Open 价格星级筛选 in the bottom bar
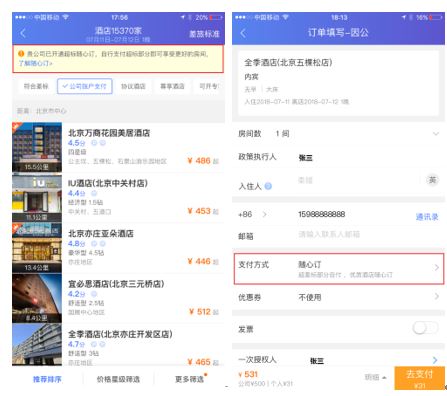447x396 pixels. 118,379
